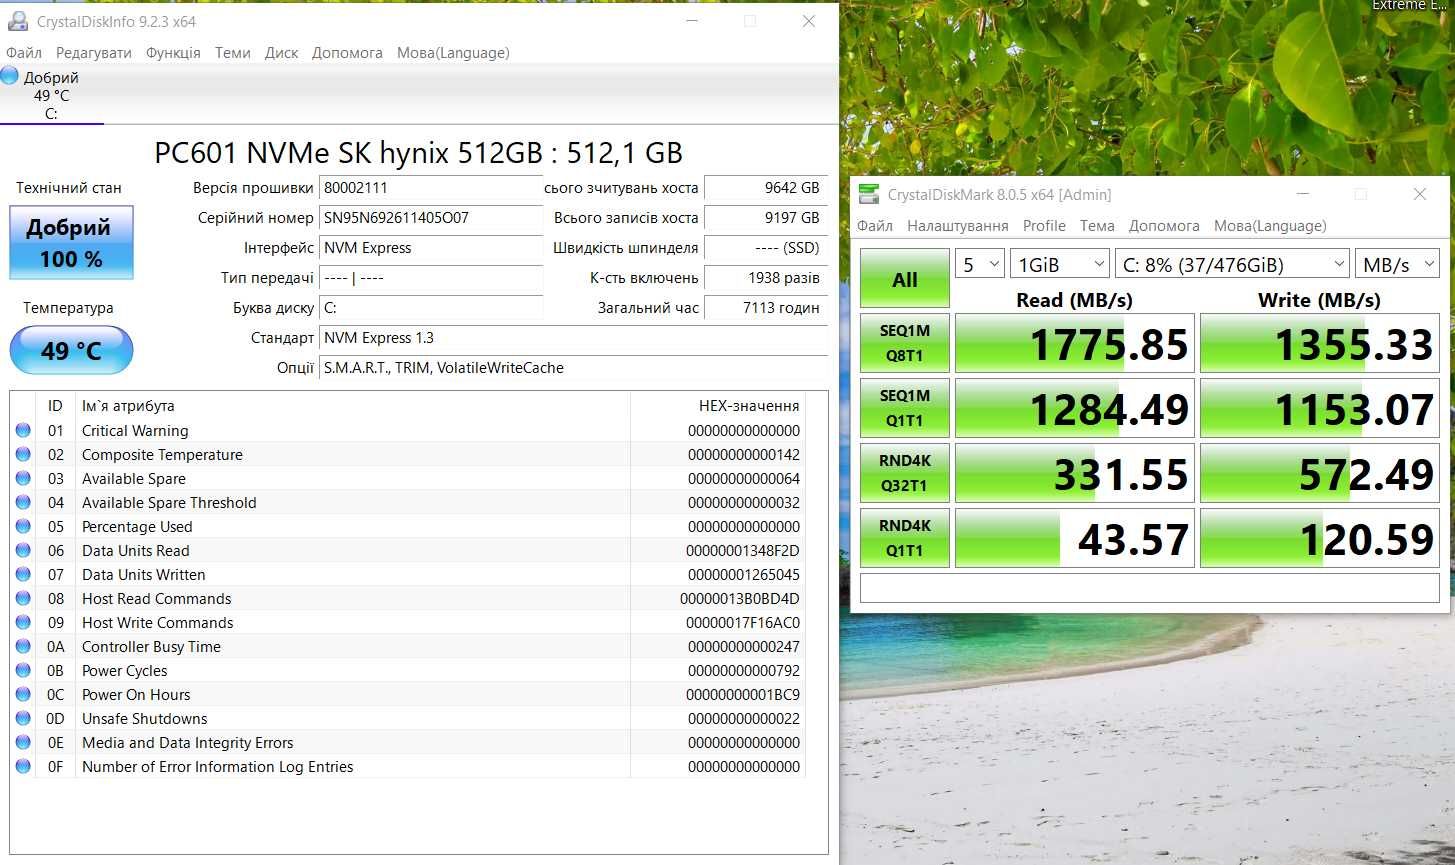Click the Добрий 100 % health status button
This screenshot has height=865, width=1455.
(x=71, y=242)
